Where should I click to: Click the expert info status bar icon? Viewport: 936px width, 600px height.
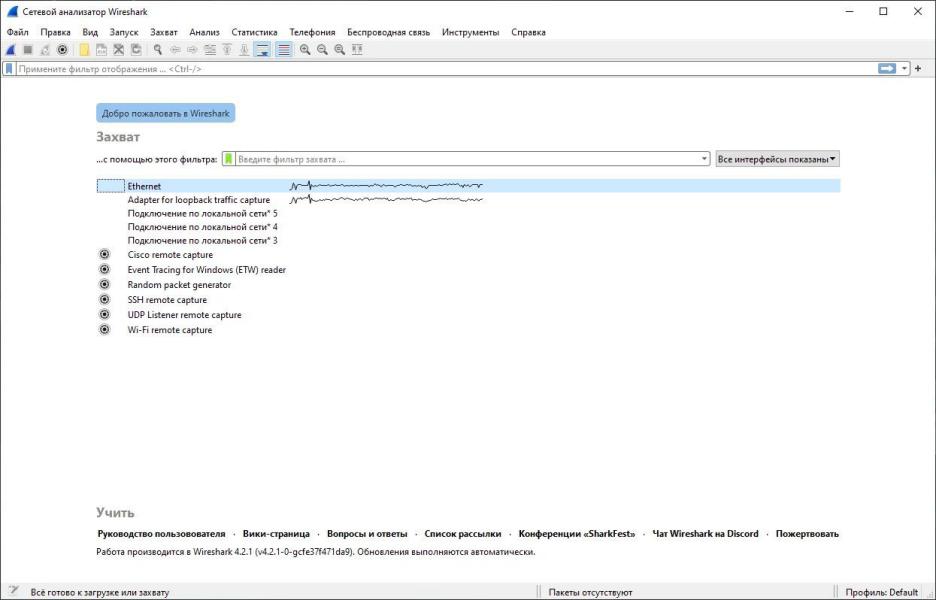click(x=13, y=590)
